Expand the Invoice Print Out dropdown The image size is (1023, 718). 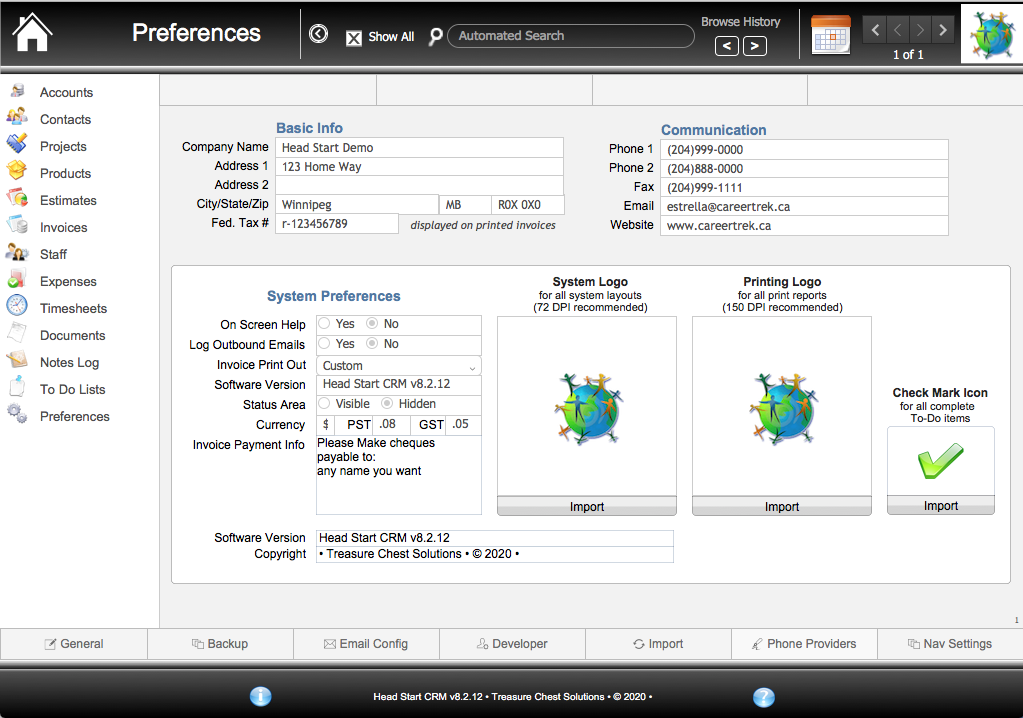click(x=399, y=365)
